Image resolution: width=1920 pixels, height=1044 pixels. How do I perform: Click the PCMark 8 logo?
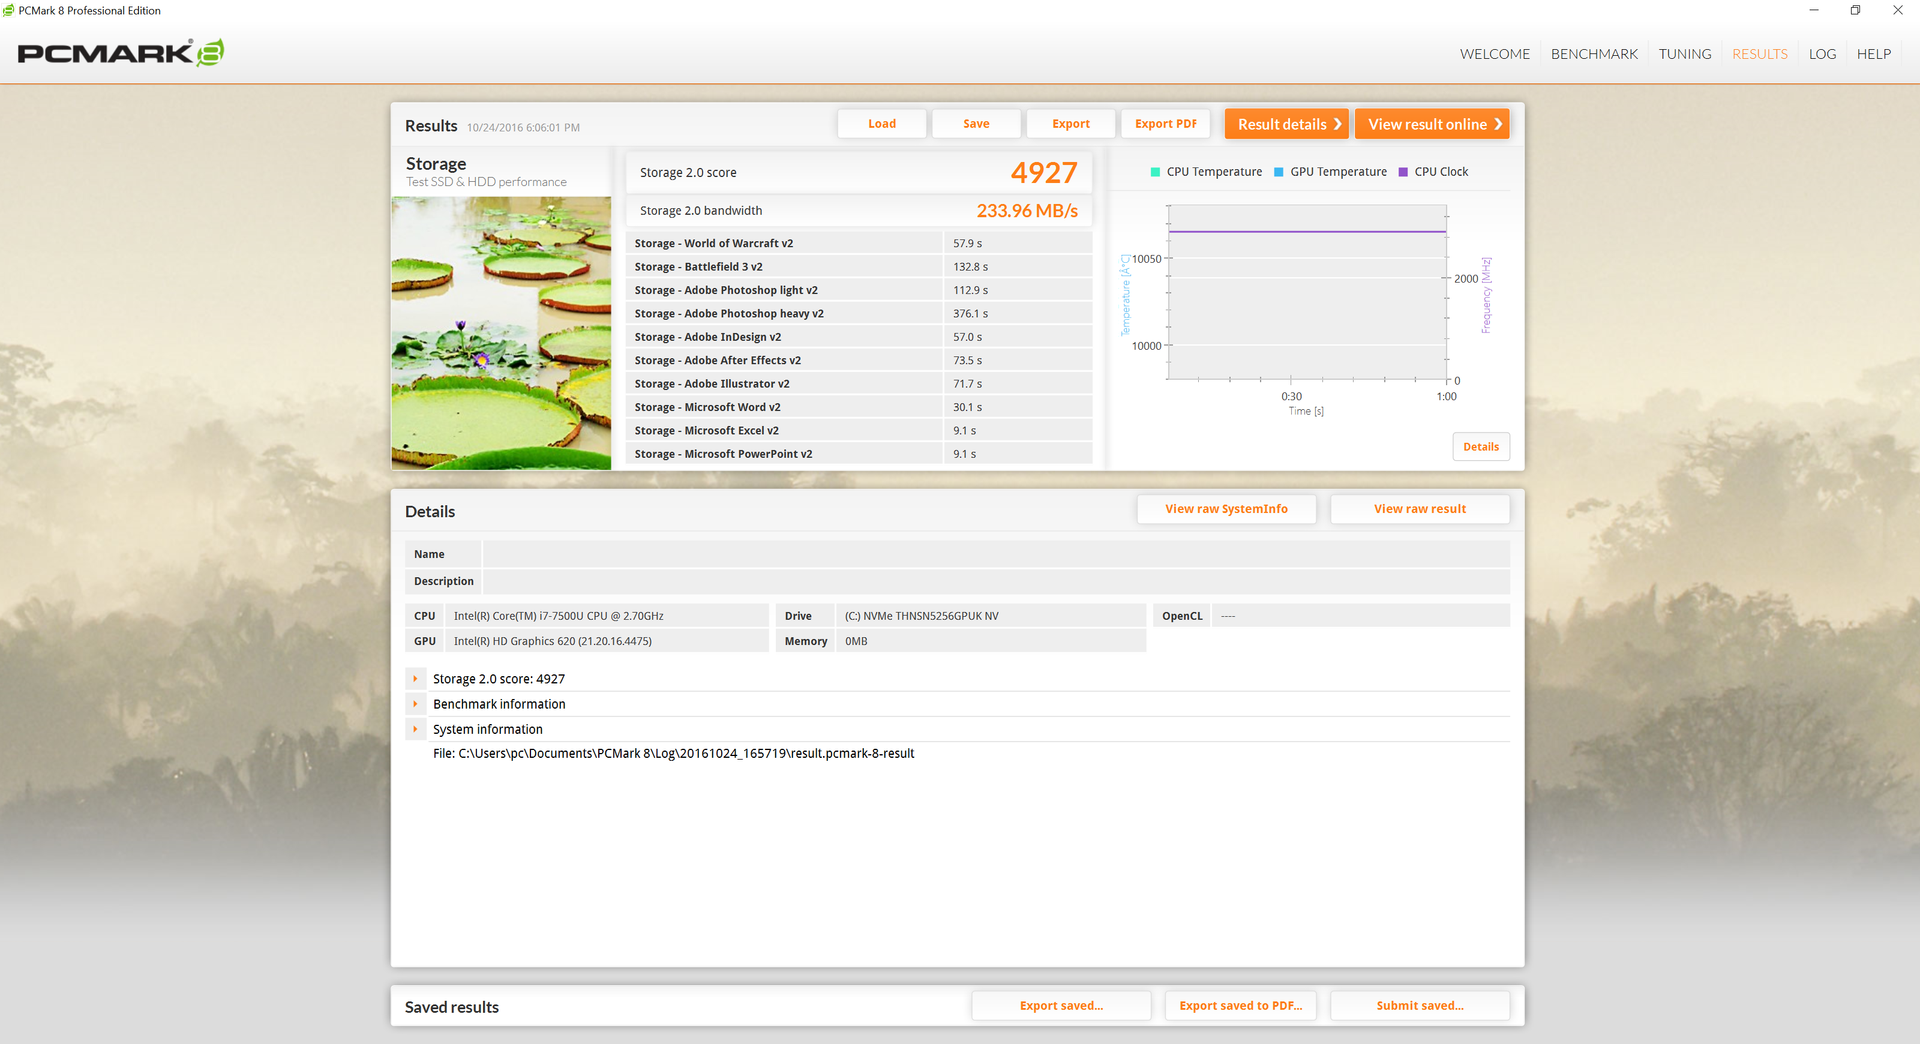point(120,53)
